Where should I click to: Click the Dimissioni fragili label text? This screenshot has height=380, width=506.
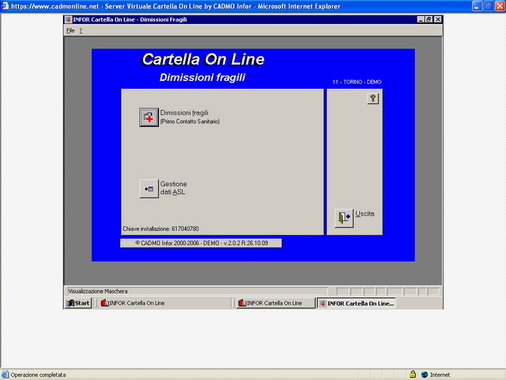pyautogui.click(x=184, y=113)
